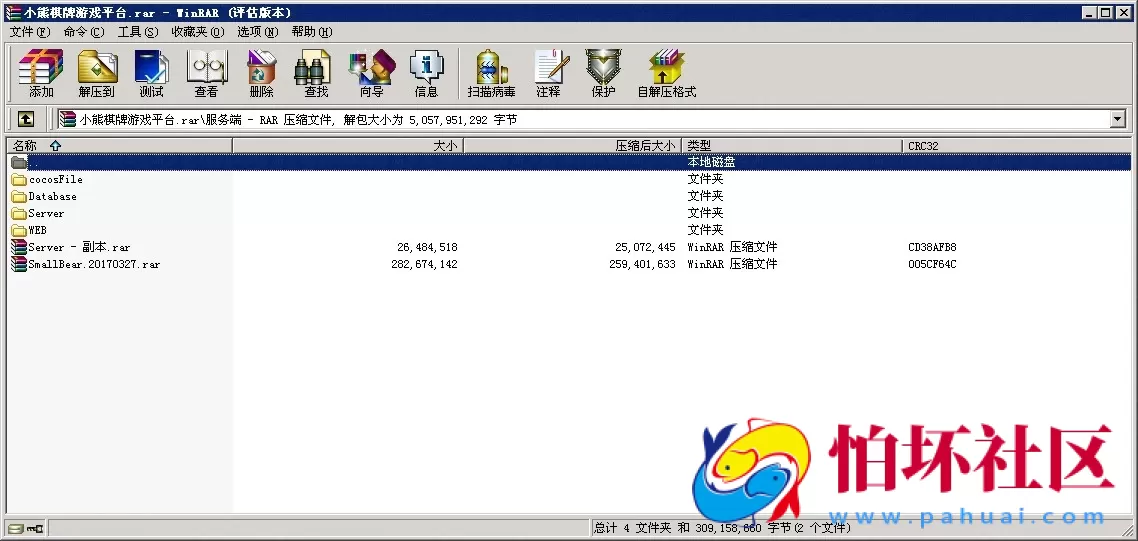Viewport: 1138px width, 541px height.
Task: Click the Scan Virus (扫描病毒) icon
Action: (x=491, y=73)
